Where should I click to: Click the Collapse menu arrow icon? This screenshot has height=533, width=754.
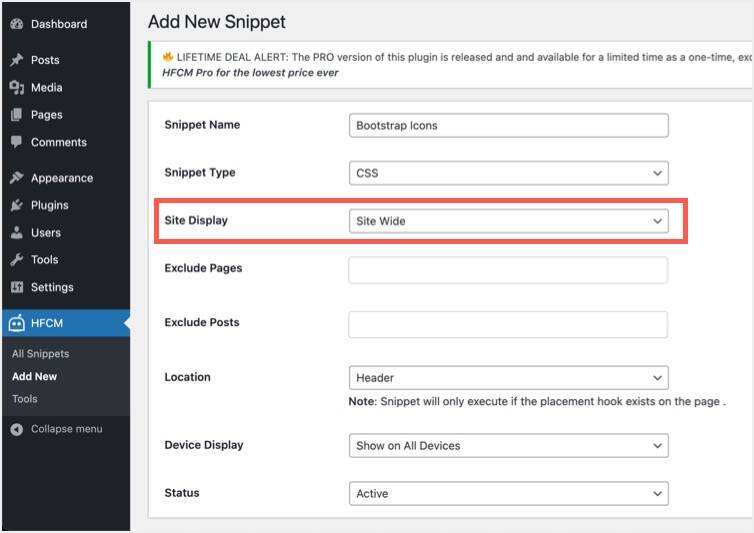(x=17, y=429)
